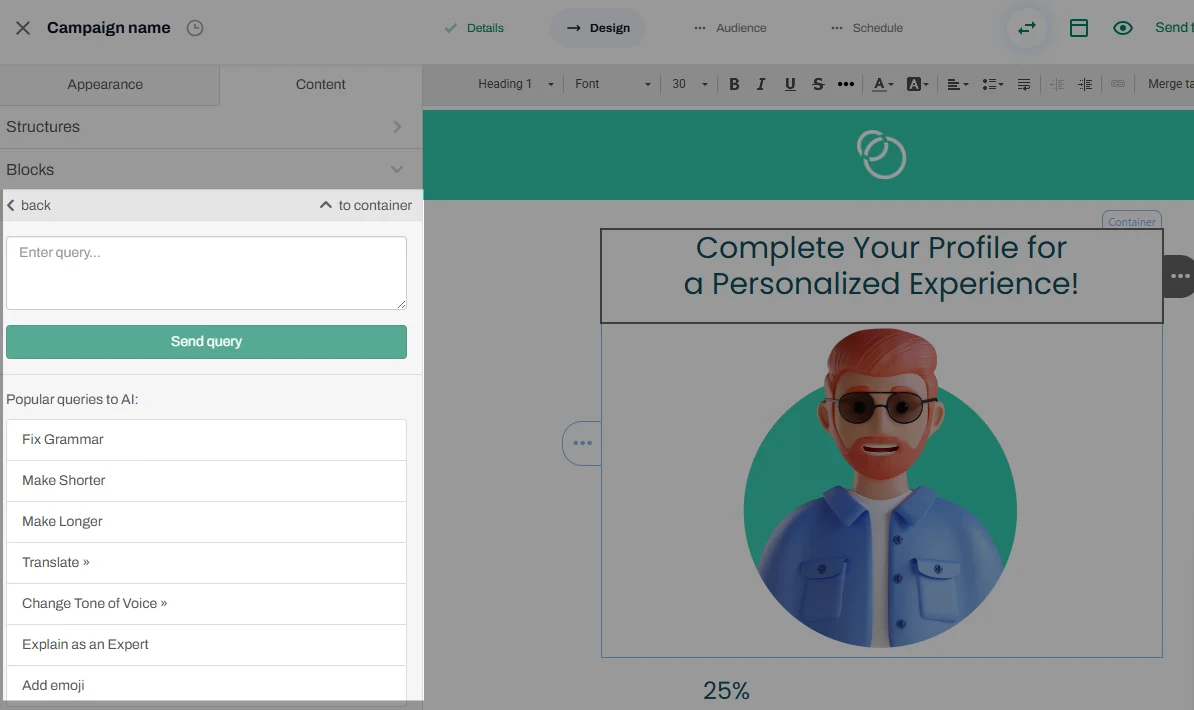Screen dimensions: 1194x710
Task: Choose Make Shorter query
Action: [x=206, y=481]
